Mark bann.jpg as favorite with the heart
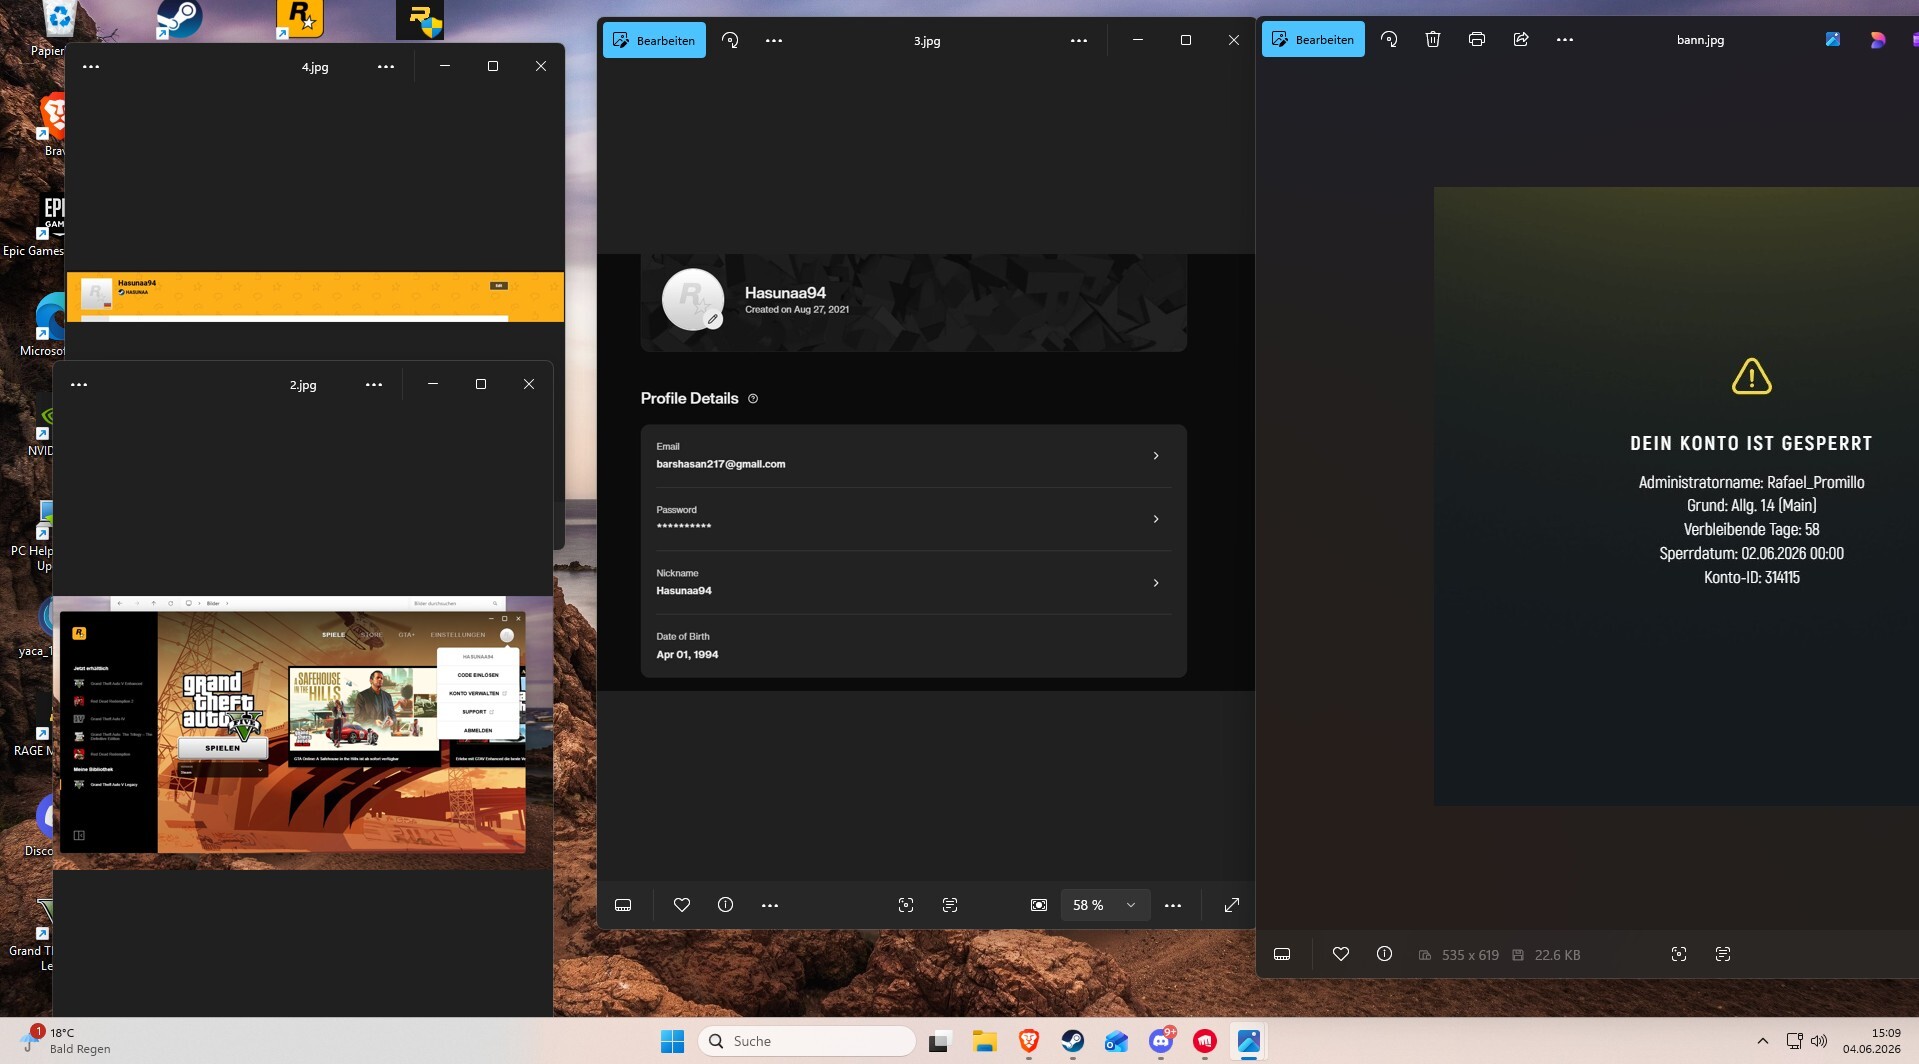 pyautogui.click(x=1341, y=954)
